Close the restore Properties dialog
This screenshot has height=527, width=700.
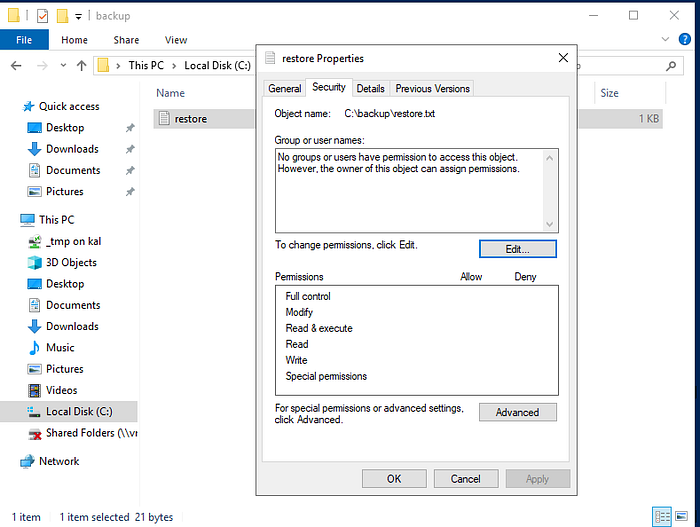pyautogui.click(x=563, y=58)
